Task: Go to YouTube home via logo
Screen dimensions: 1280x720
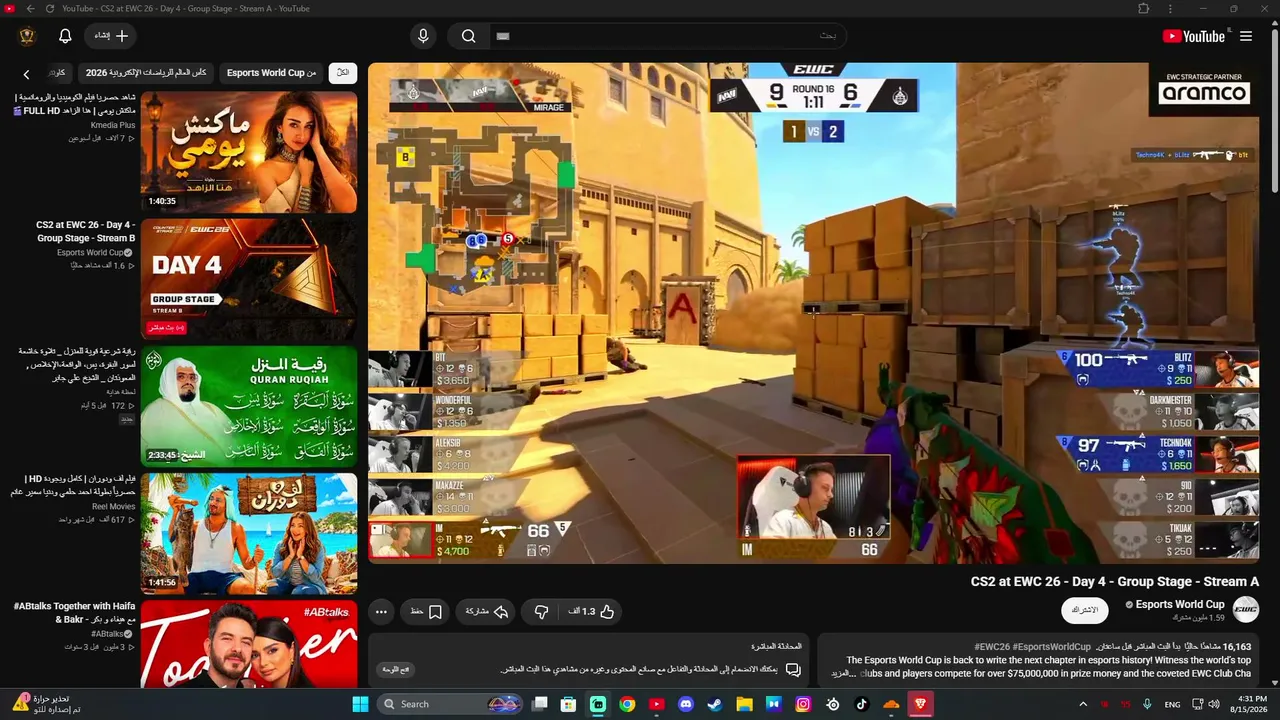Action: [1193, 36]
